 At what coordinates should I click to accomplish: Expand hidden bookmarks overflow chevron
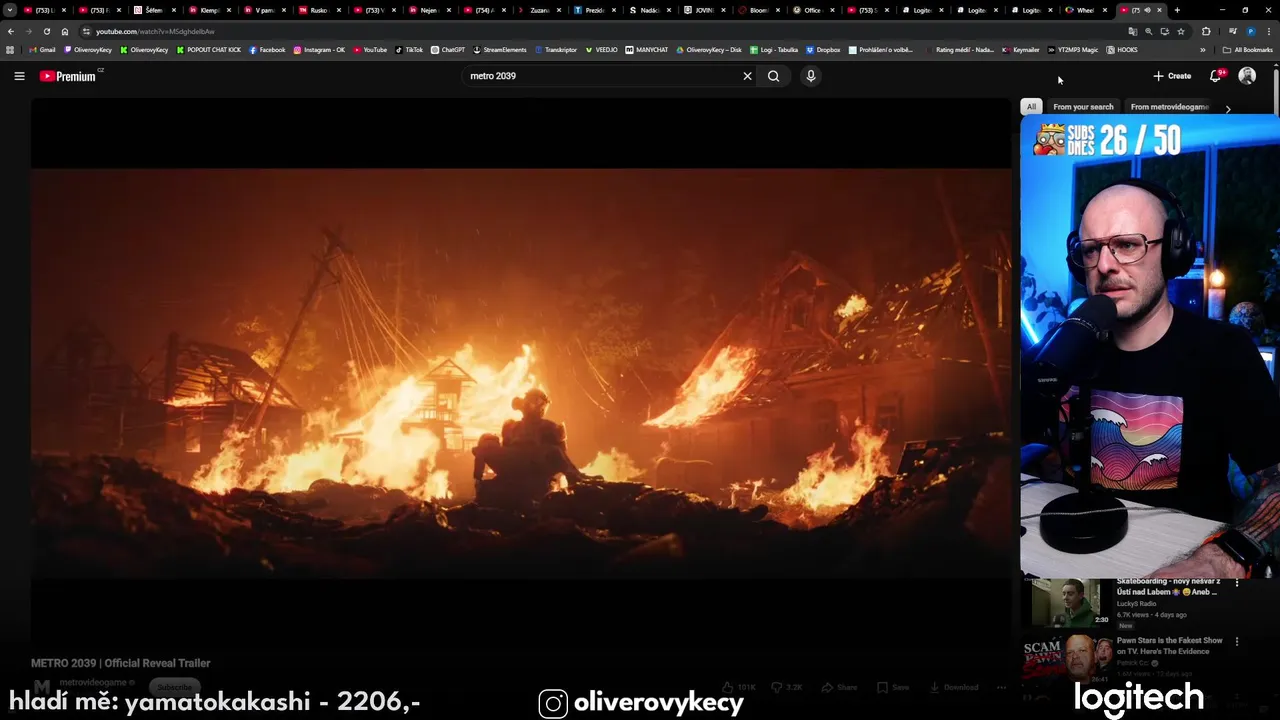[x=1203, y=50]
